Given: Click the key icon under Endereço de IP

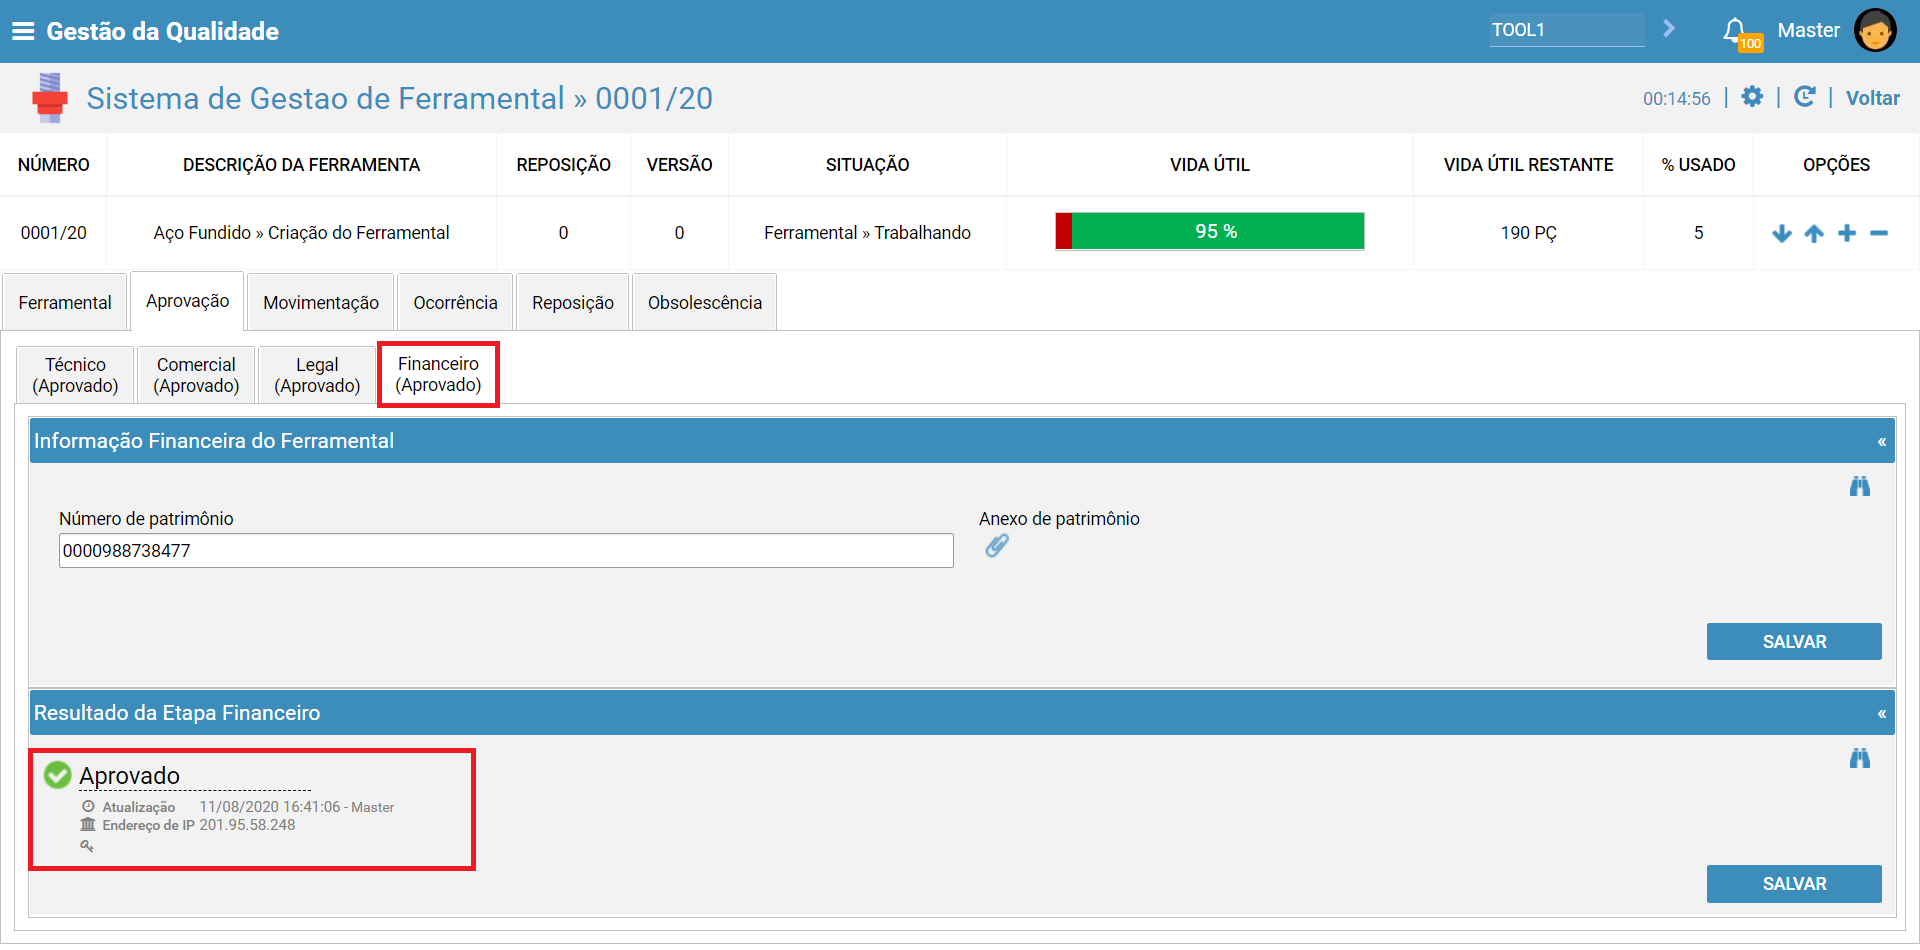Looking at the screenshot, I should [x=87, y=846].
